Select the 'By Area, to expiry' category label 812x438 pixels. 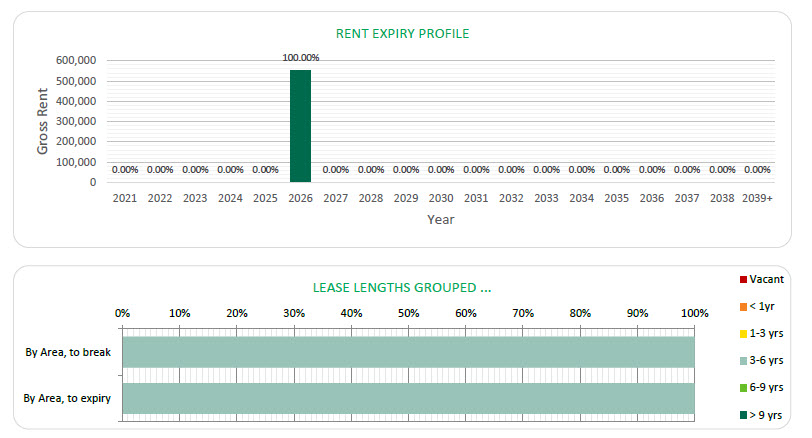[67, 399]
